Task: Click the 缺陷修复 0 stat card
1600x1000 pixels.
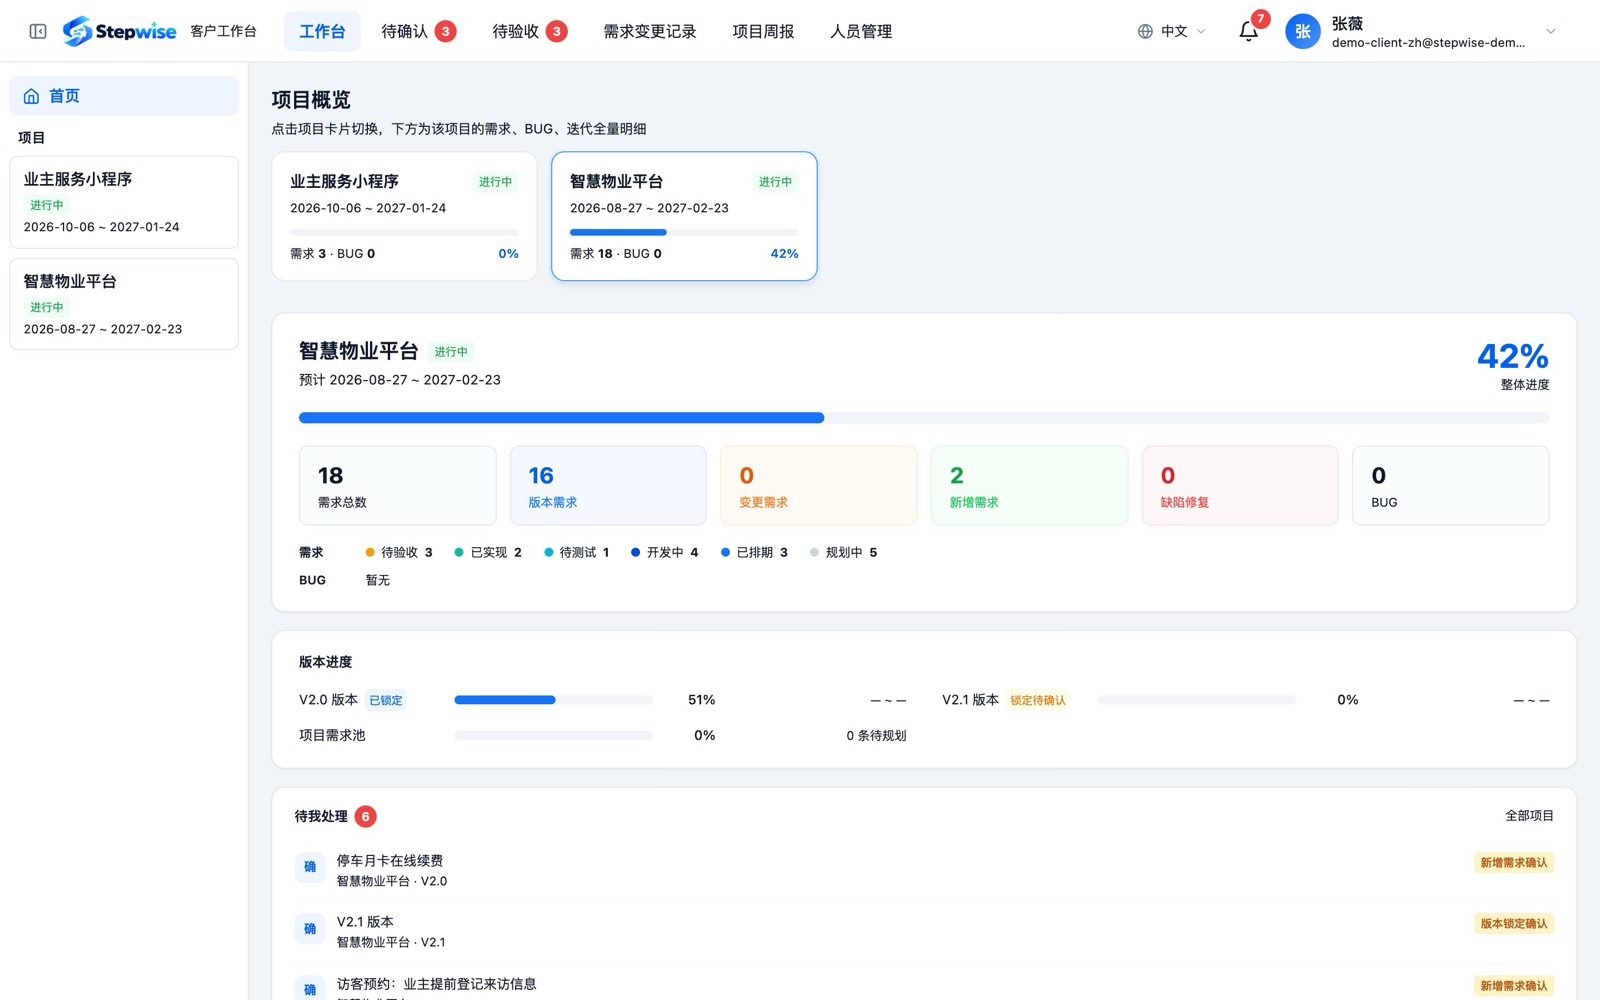Action: pos(1240,486)
